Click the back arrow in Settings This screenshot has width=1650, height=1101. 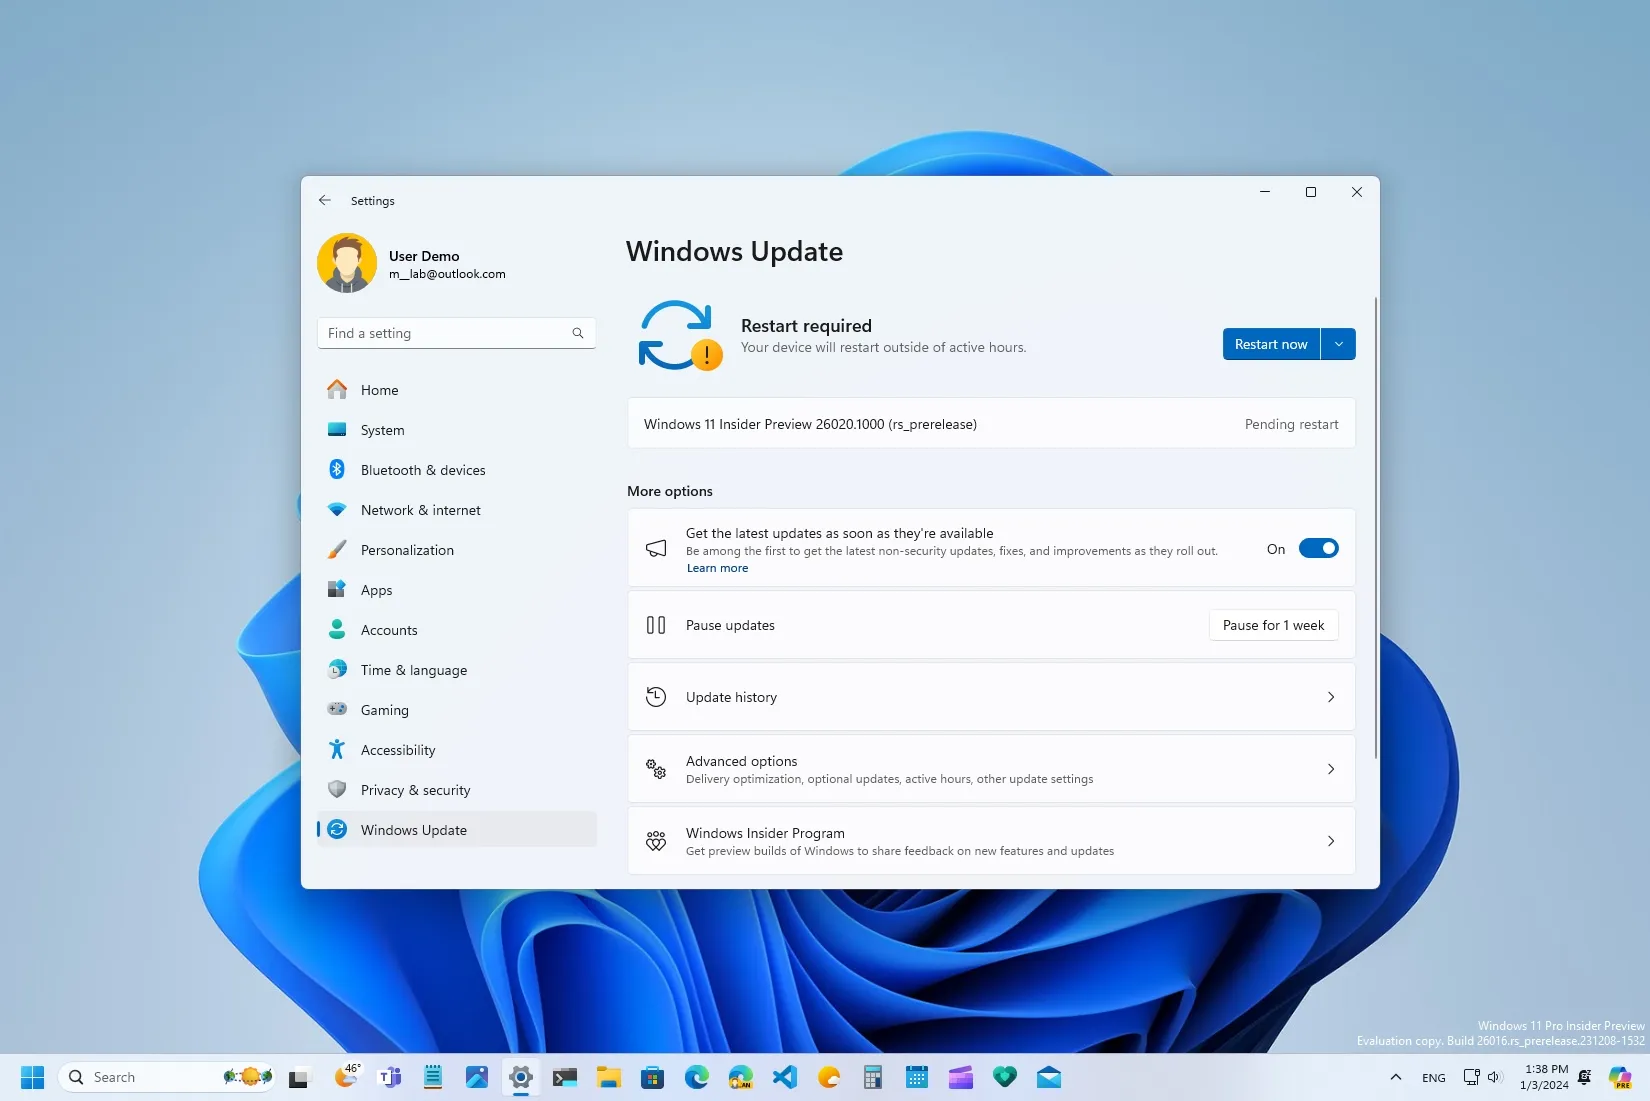pyautogui.click(x=325, y=200)
